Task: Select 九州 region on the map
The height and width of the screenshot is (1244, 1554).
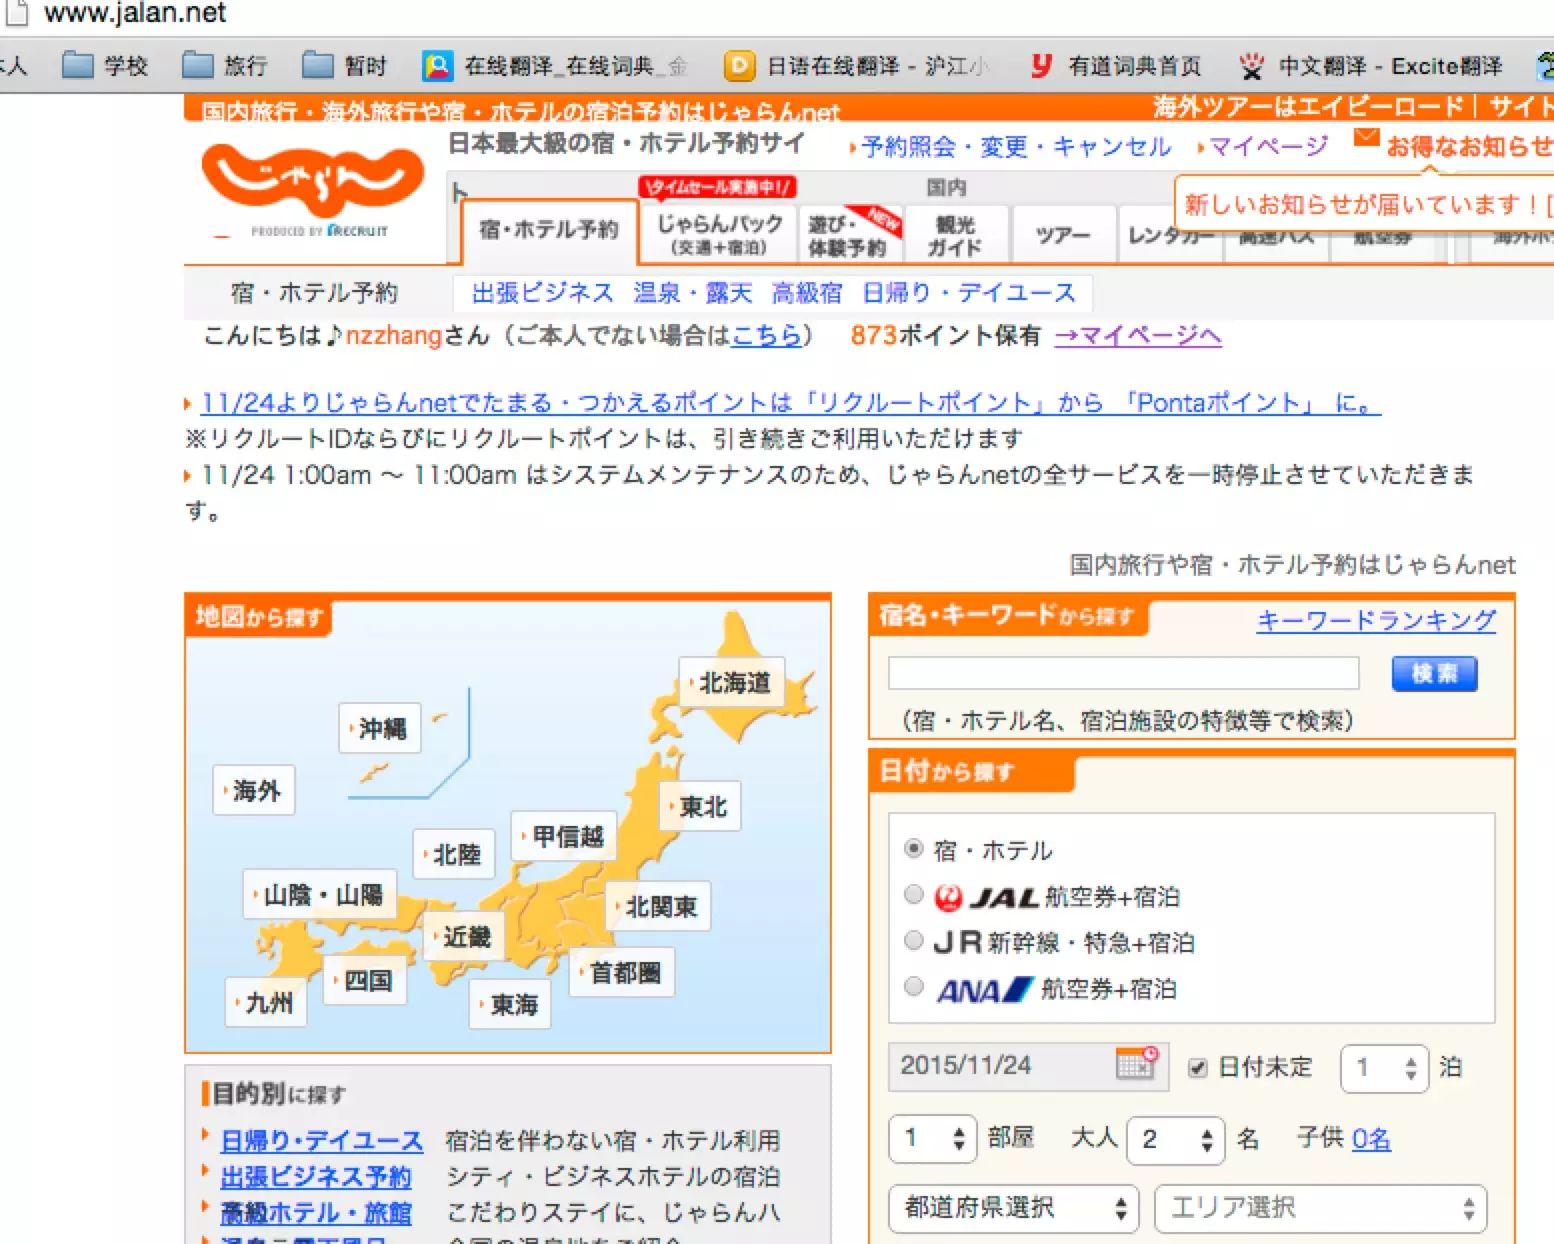Action: tap(266, 1002)
